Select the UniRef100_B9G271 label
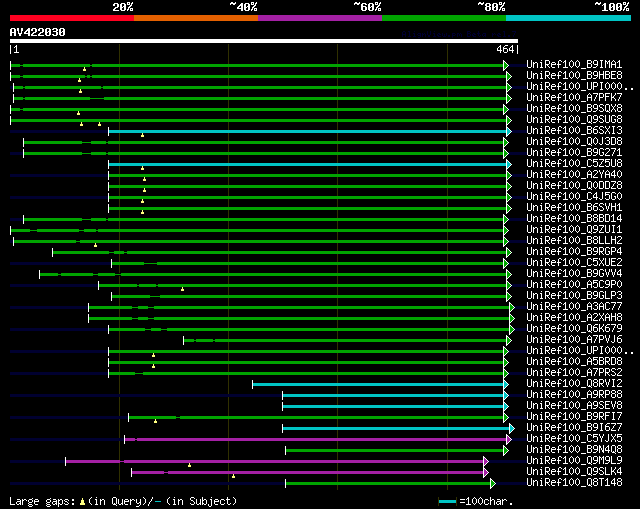640x509 pixels. tap(574, 153)
